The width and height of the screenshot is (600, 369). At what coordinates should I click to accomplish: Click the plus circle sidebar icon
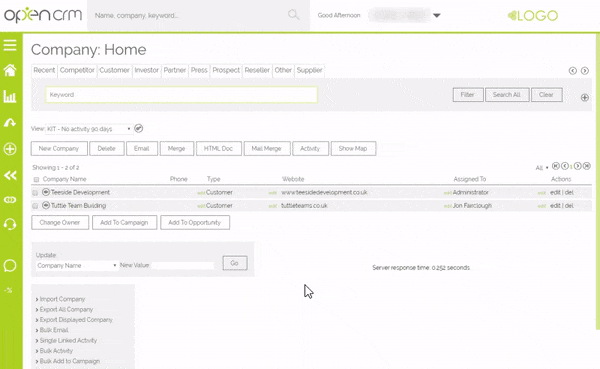[10, 149]
